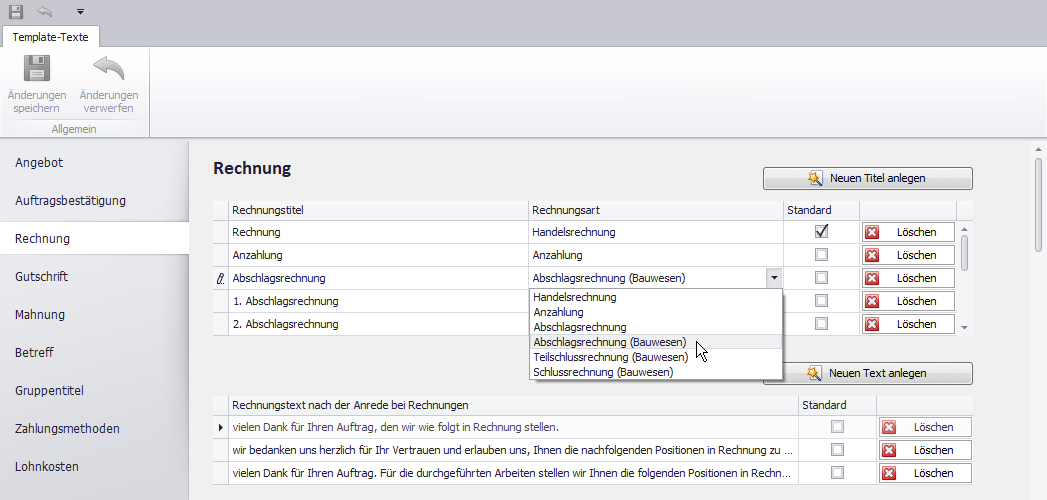Delete the 'vielen Dank für Ihren Auftrag, den' text row

[x=925, y=427]
